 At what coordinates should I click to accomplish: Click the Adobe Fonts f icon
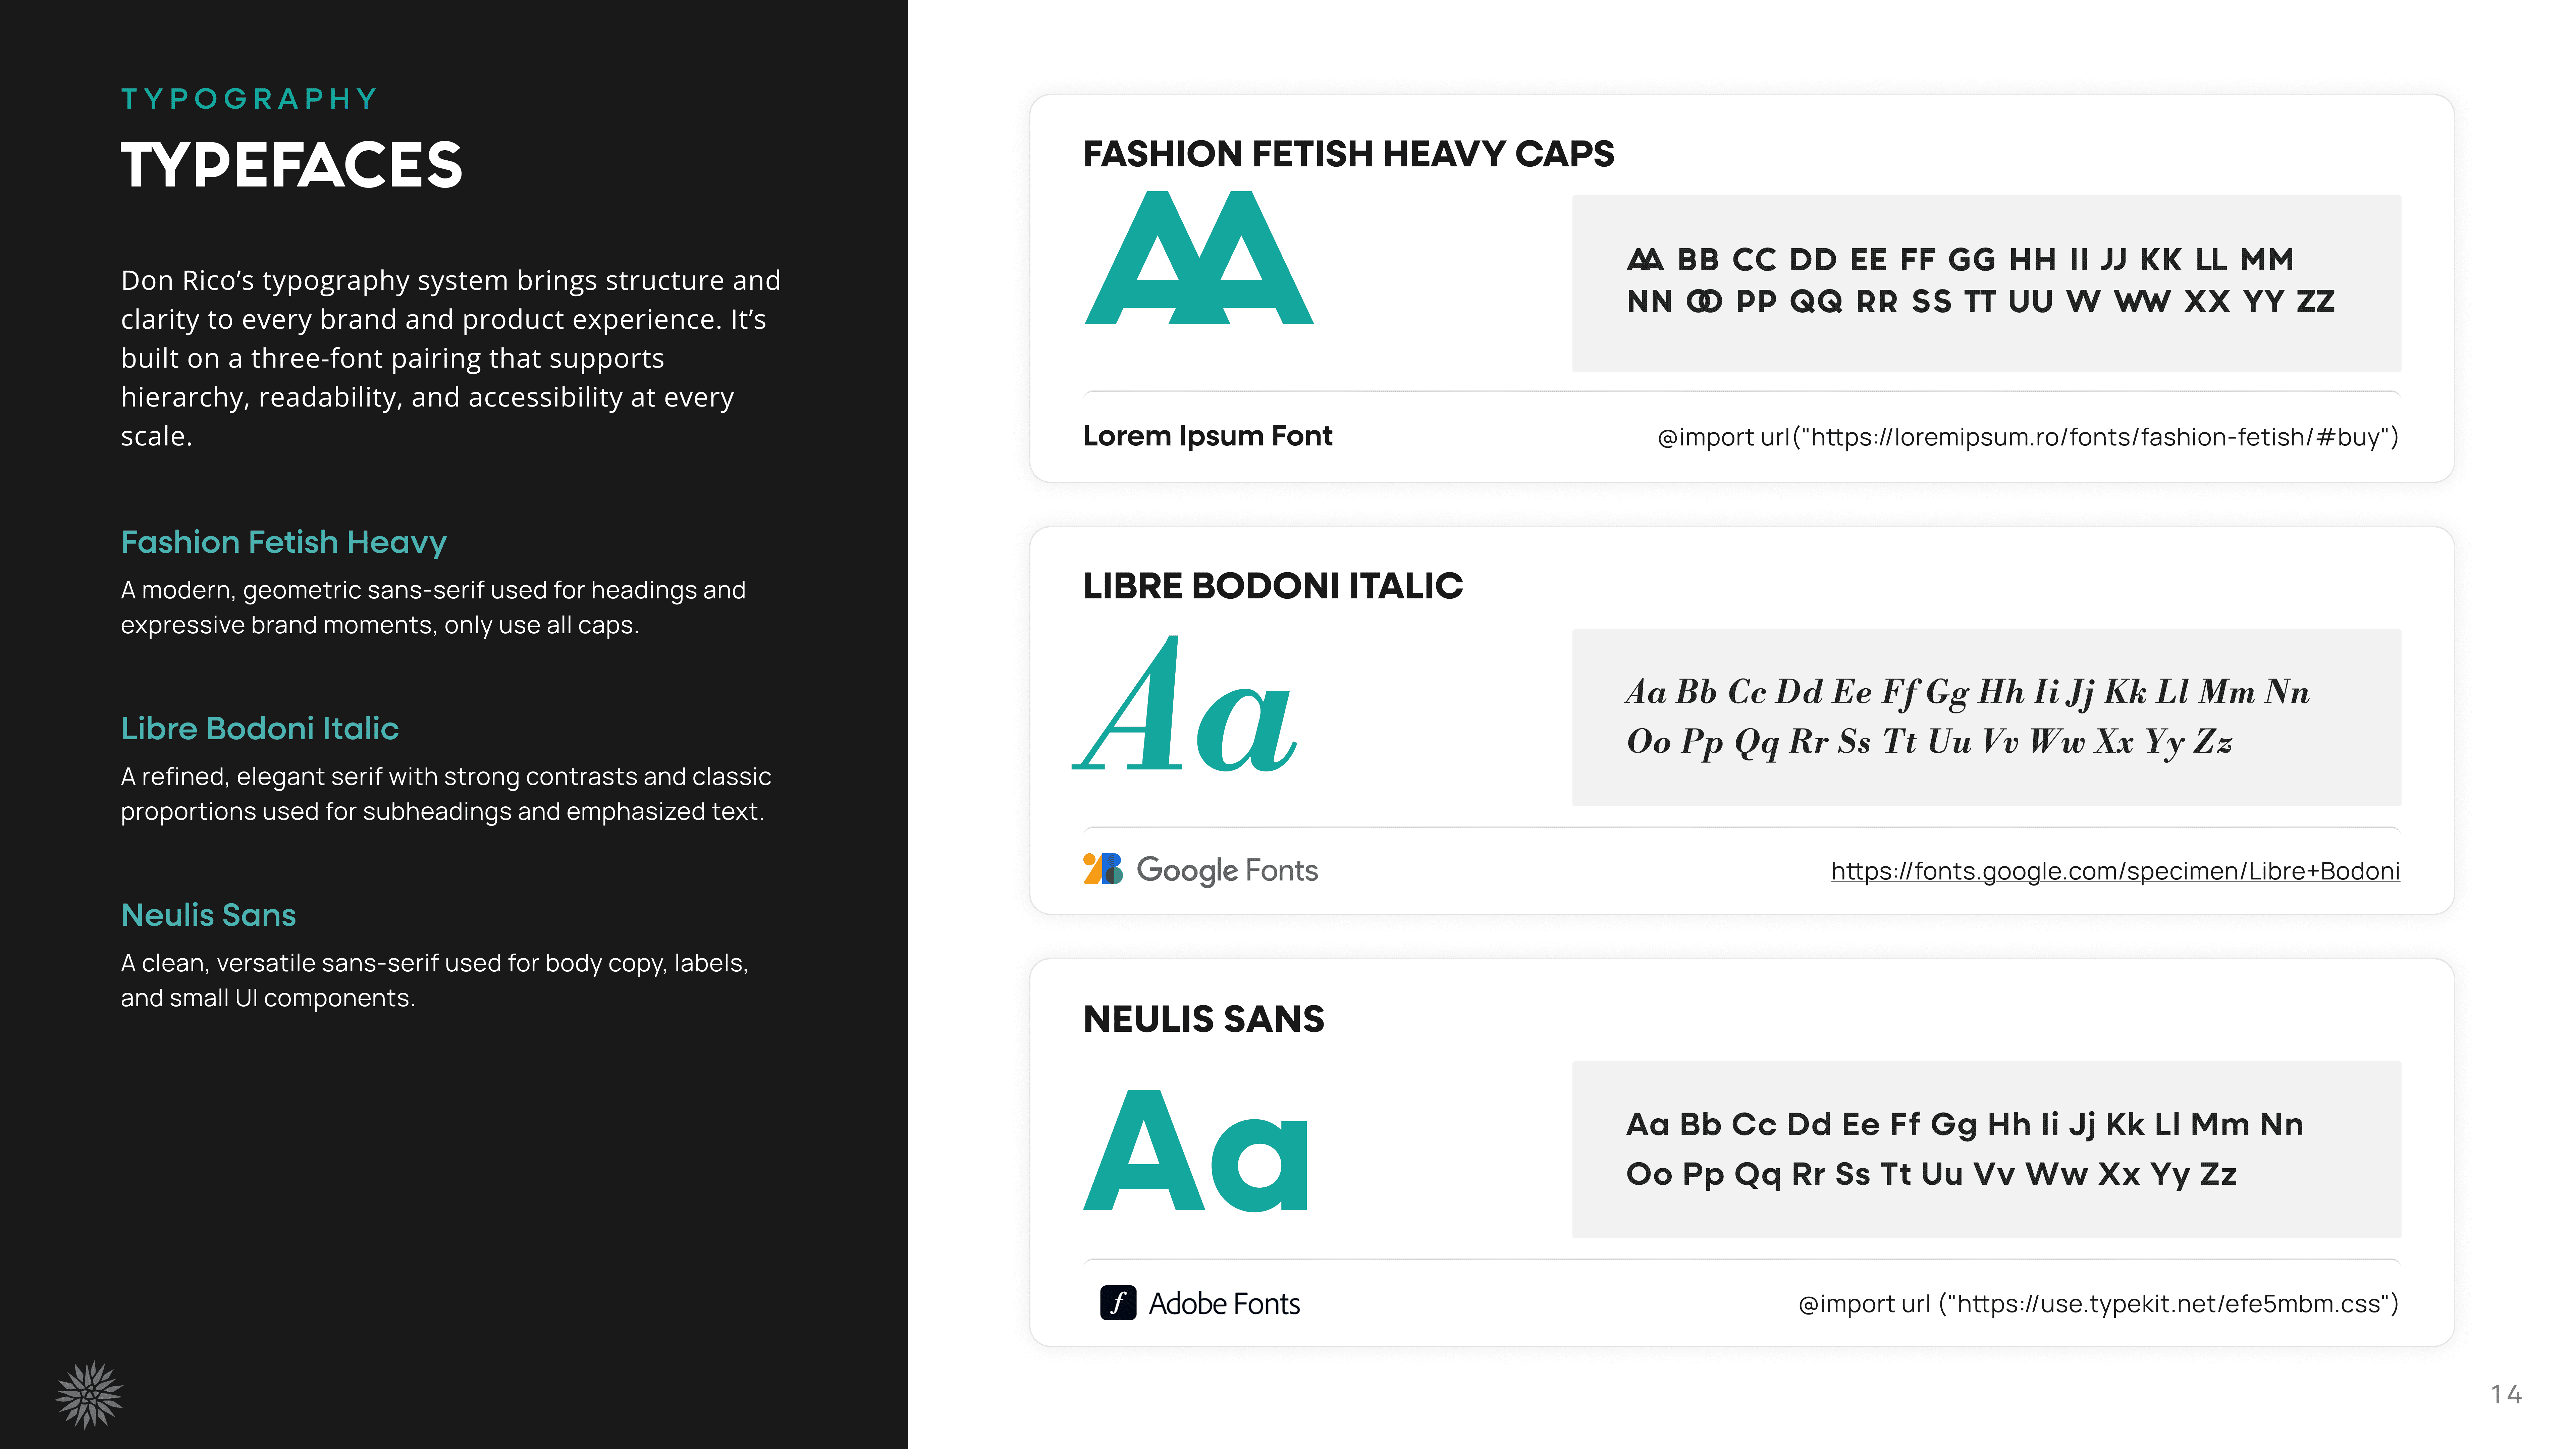1118,1303
